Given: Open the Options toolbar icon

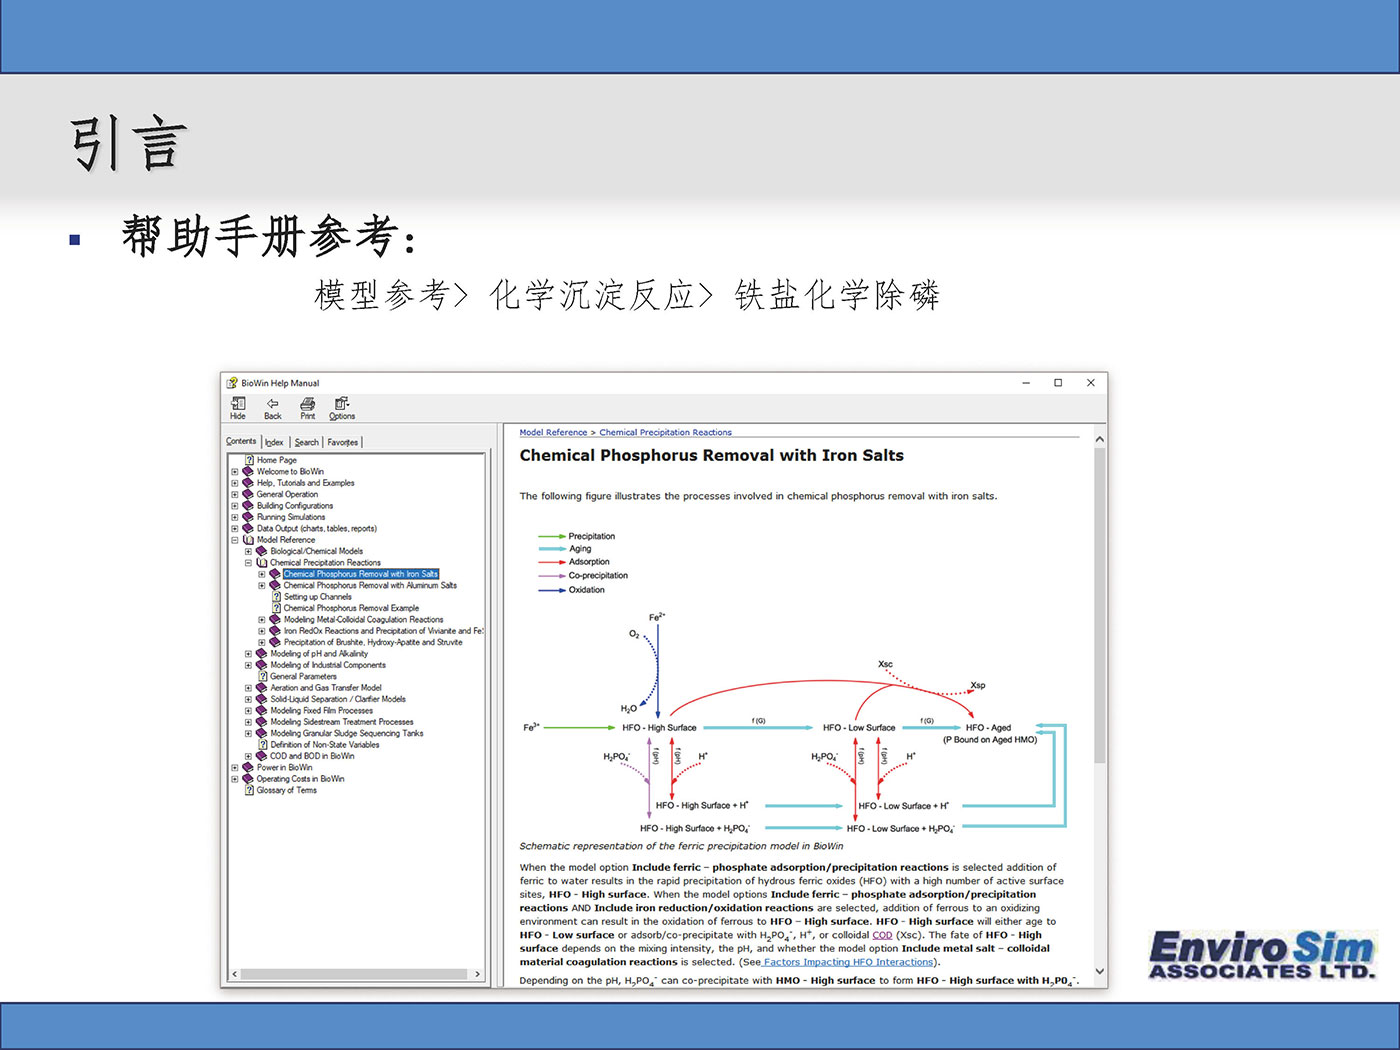Looking at the screenshot, I should pos(342,404).
